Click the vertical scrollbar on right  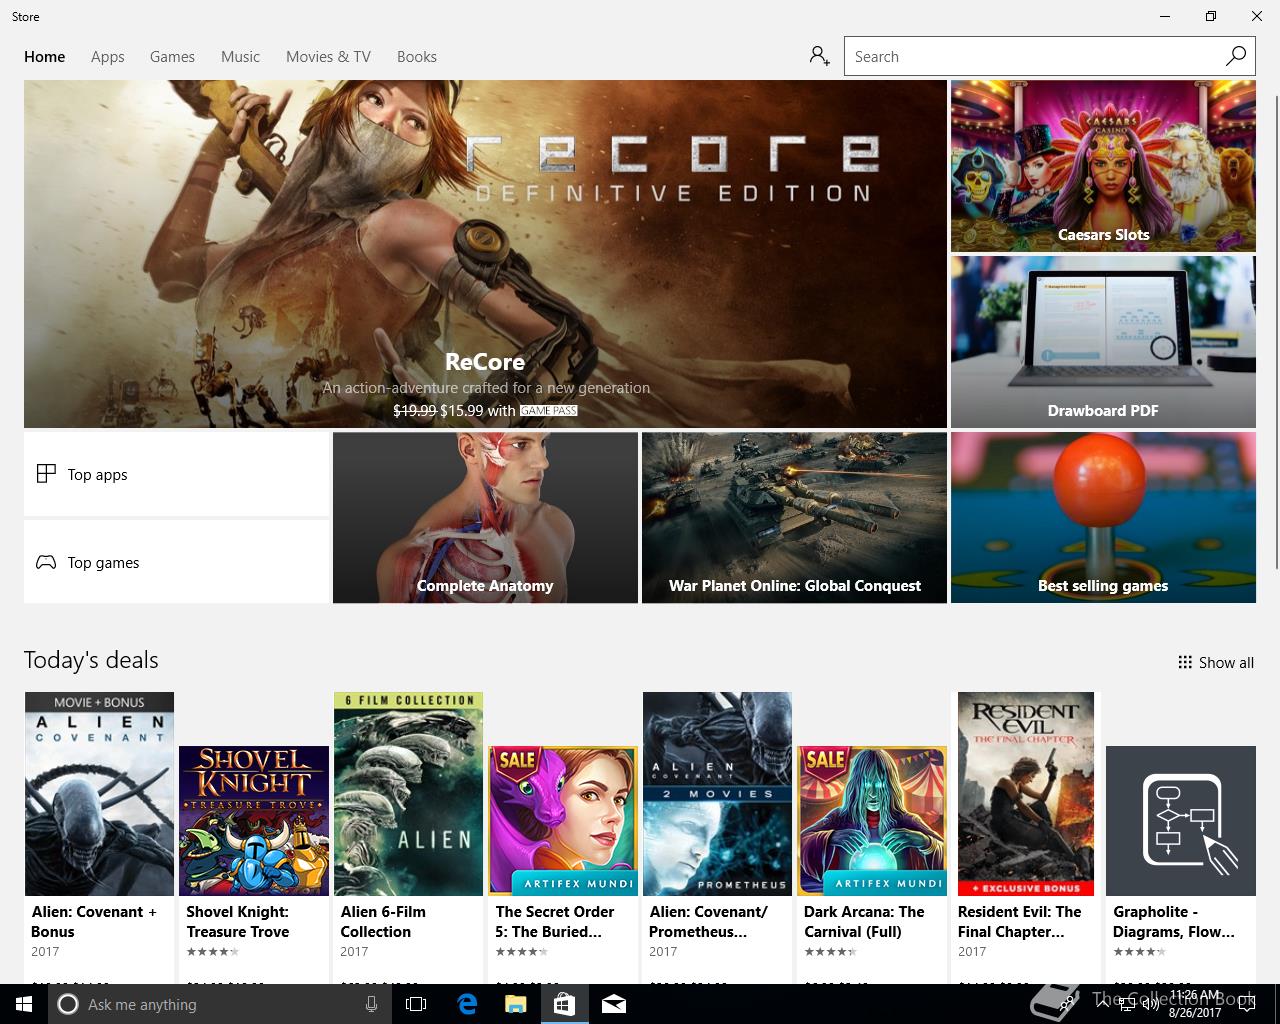point(1274,330)
